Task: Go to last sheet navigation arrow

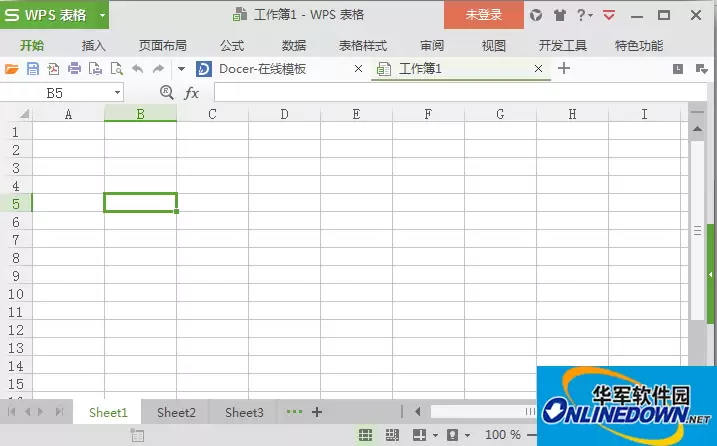Action: tap(59, 412)
